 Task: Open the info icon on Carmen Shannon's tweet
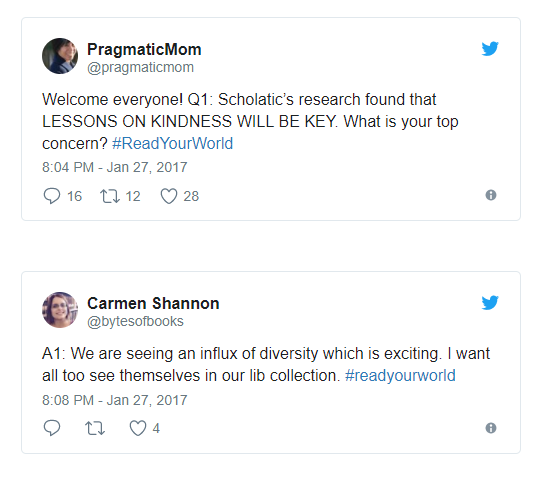pyautogui.click(x=491, y=428)
